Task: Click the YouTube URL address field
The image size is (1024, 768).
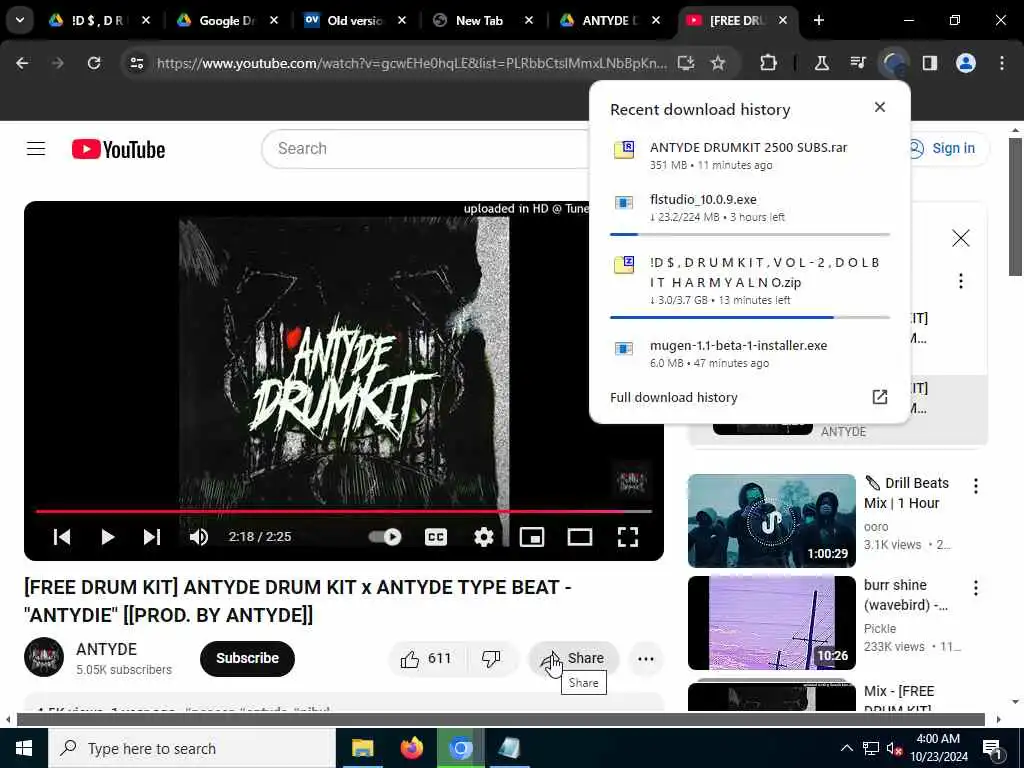Action: [411, 63]
